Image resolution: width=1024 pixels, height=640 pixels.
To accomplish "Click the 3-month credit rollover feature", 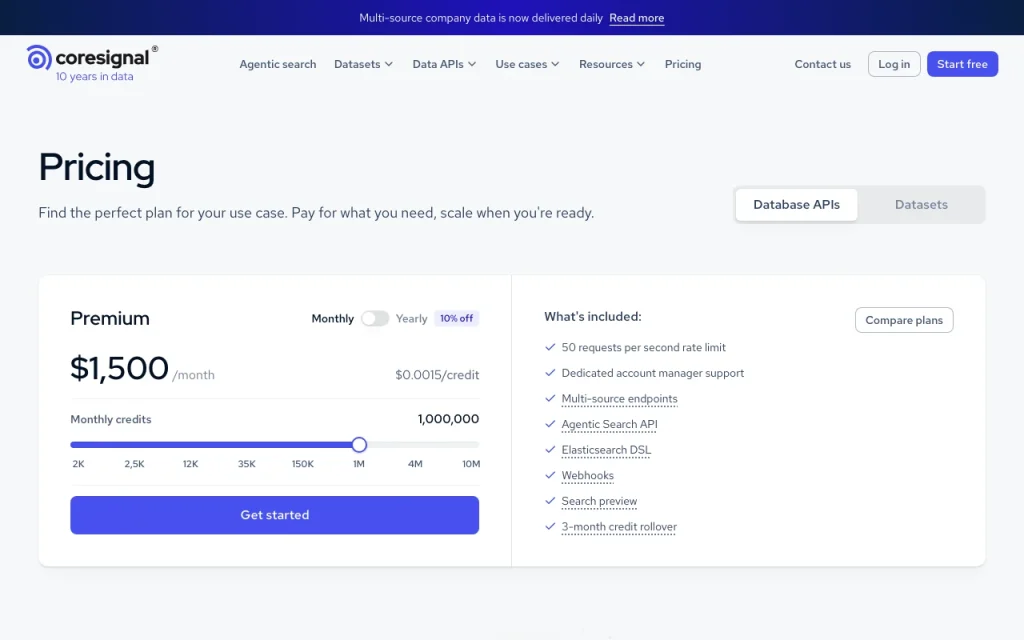I will (619, 526).
